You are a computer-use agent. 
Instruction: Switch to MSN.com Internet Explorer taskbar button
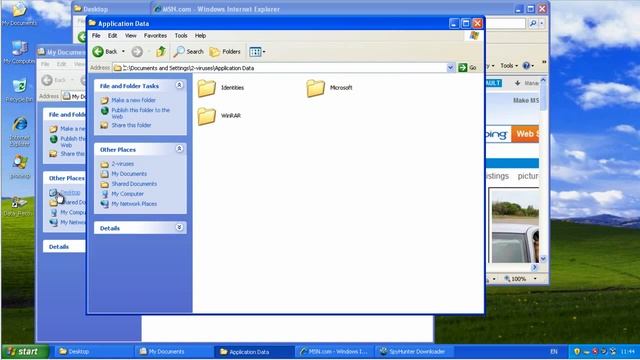[x=333, y=351]
